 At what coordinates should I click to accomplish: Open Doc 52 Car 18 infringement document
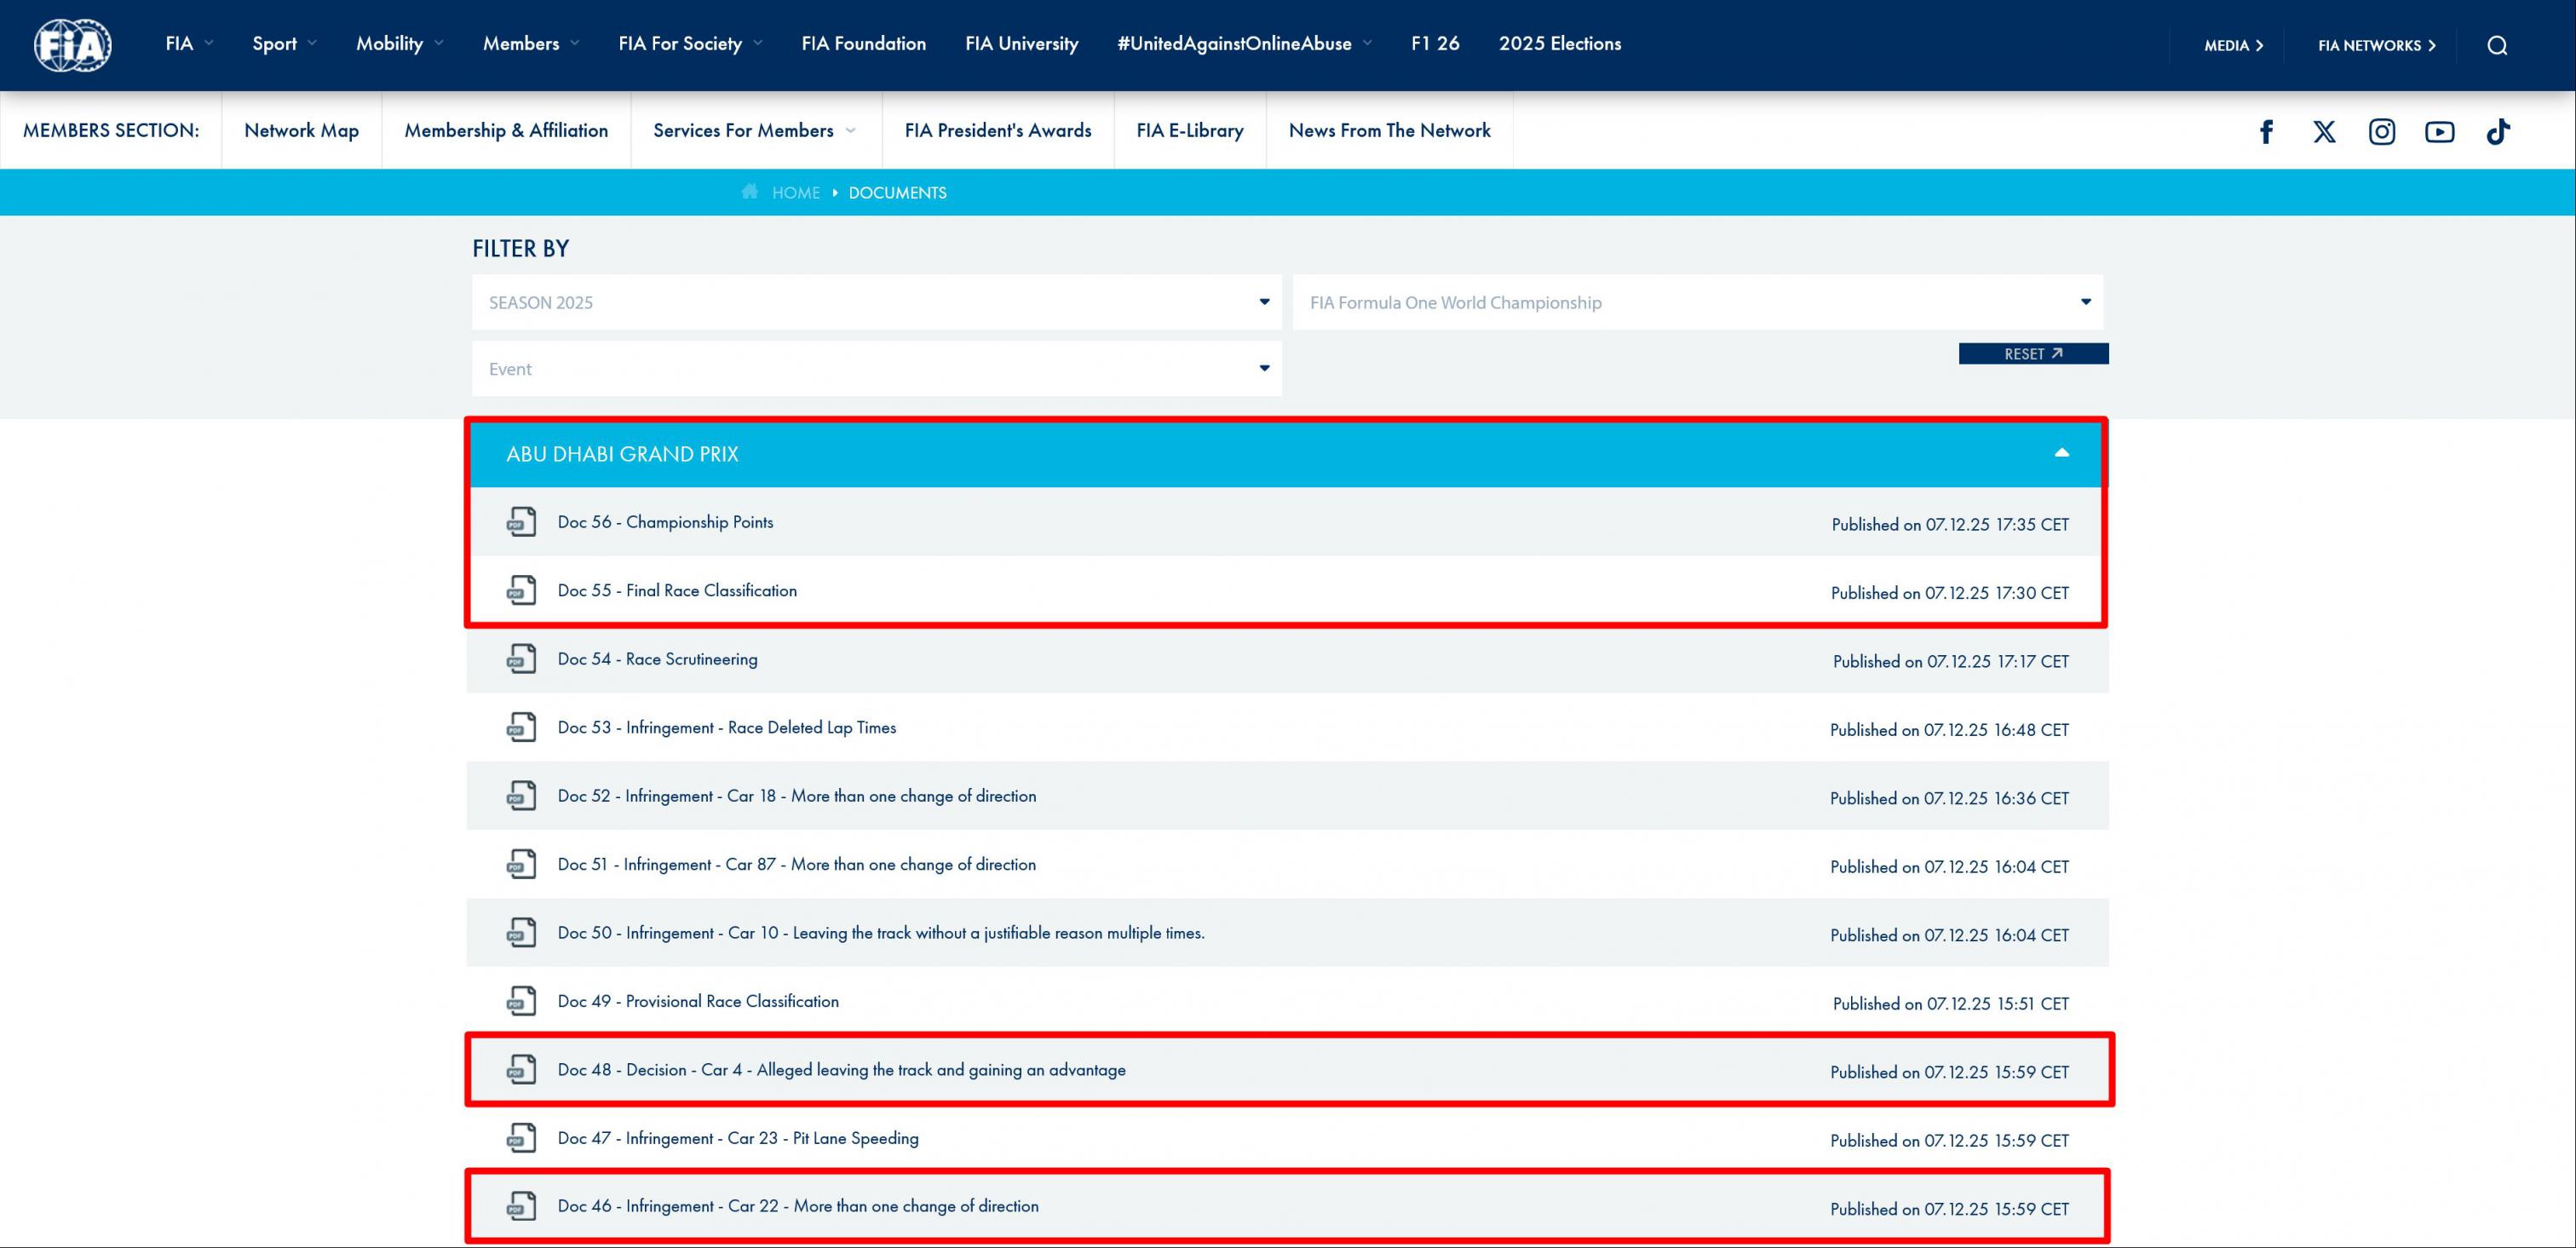796,796
